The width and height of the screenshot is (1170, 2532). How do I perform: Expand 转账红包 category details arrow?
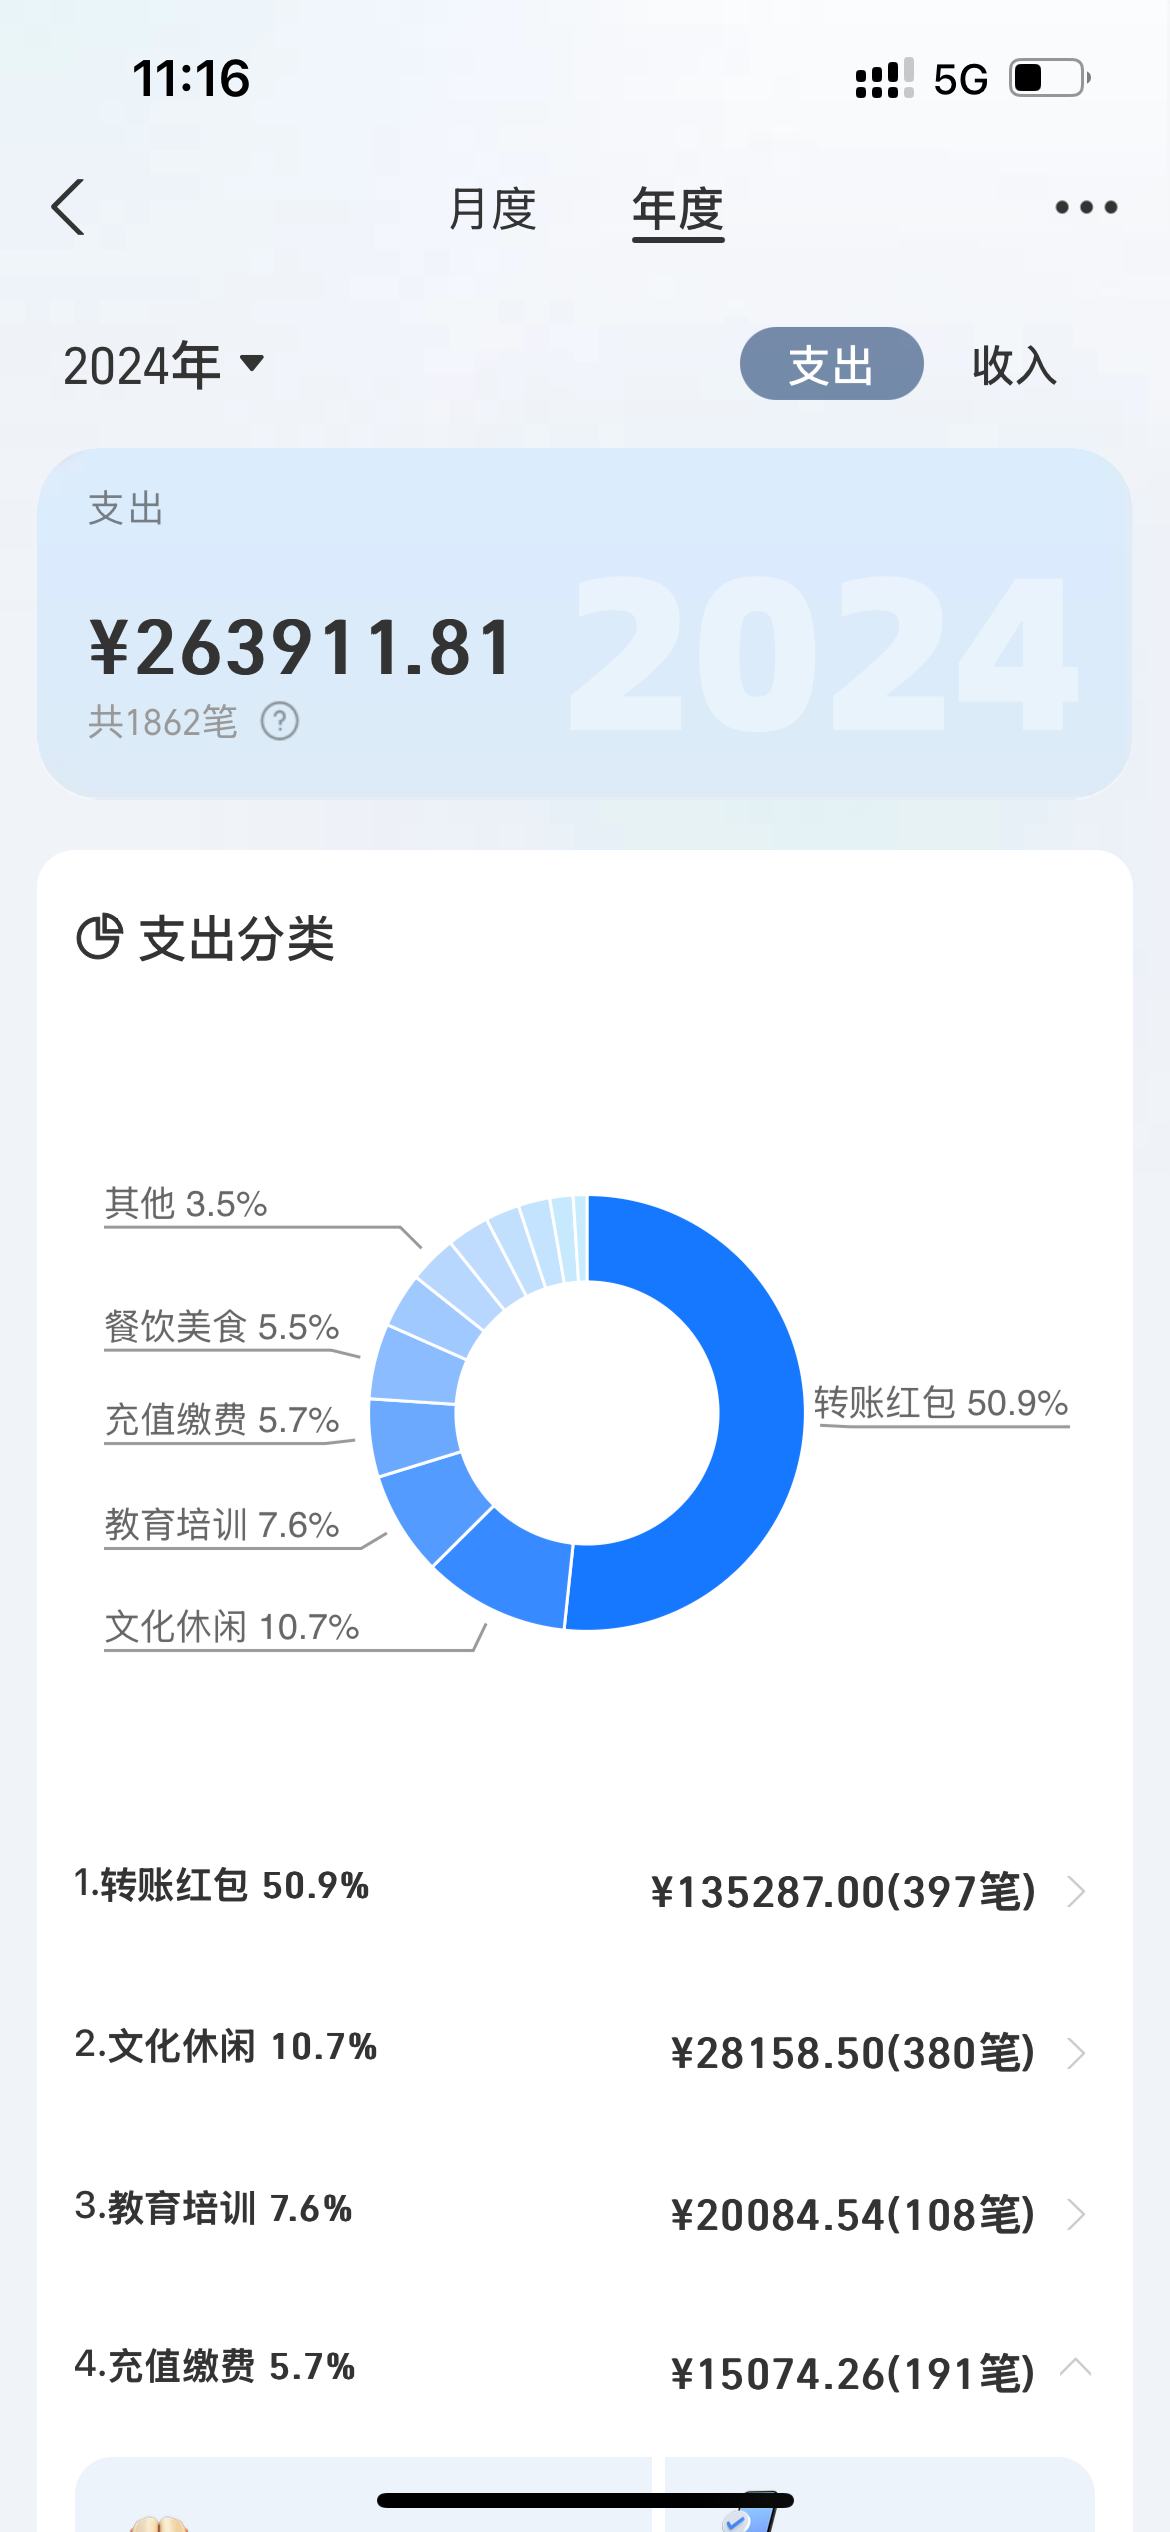pos(1076,1891)
